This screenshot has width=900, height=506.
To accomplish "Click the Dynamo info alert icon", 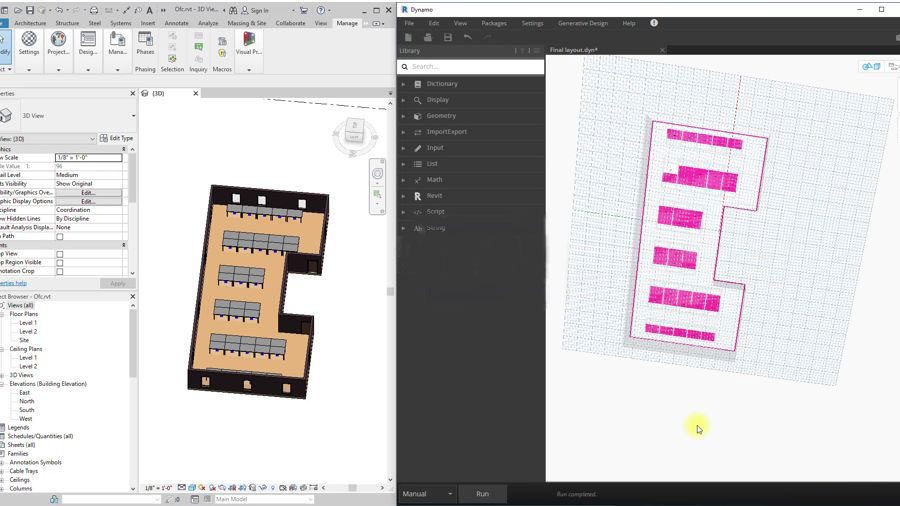I will 654,22.
